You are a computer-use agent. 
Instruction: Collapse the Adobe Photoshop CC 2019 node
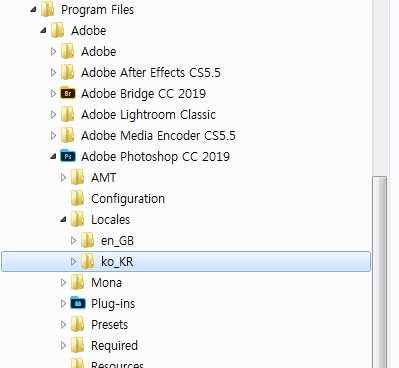pyautogui.click(x=53, y=157)
